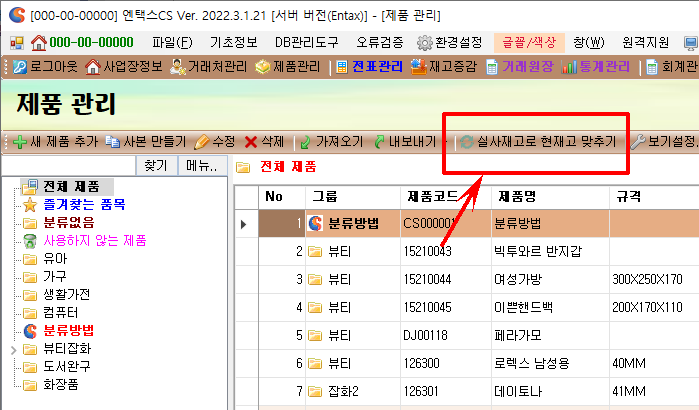699x410 pixels.
Task: Open 통계관리 bar chart icon
Action: pos(569,67)
